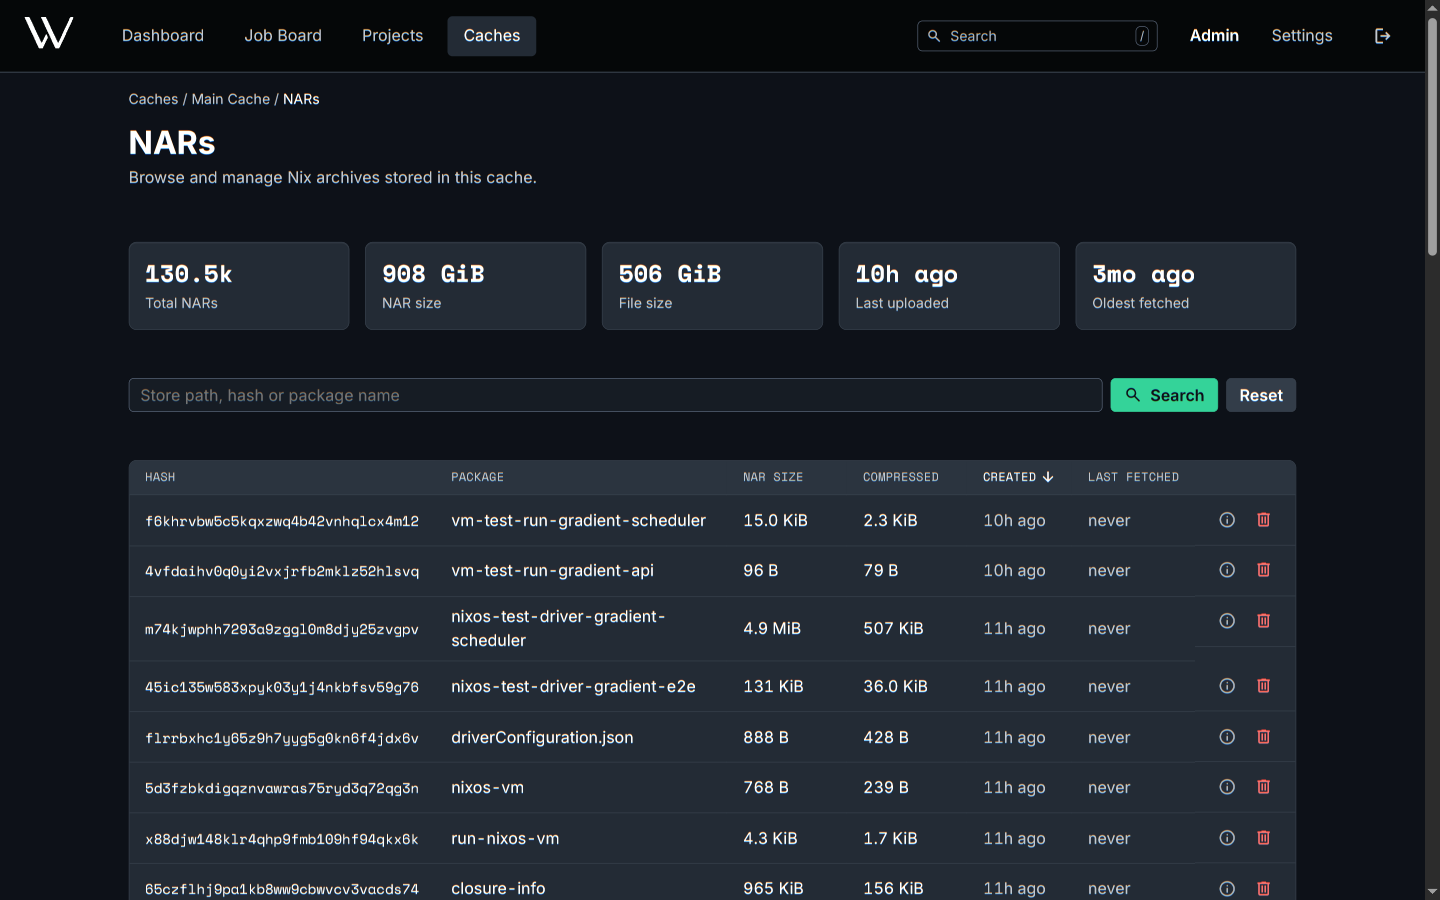Delete the run-nixos-vm NAR
Viewport: 1440px width, 900px height.
[1263, 838]
